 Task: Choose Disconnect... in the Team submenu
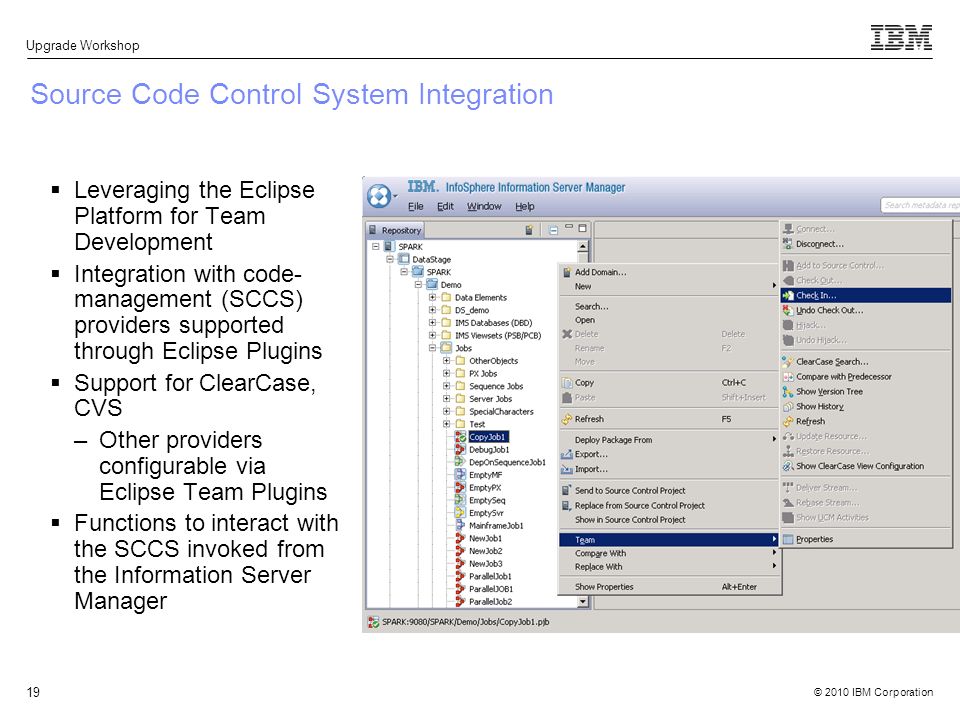[866, 244]
